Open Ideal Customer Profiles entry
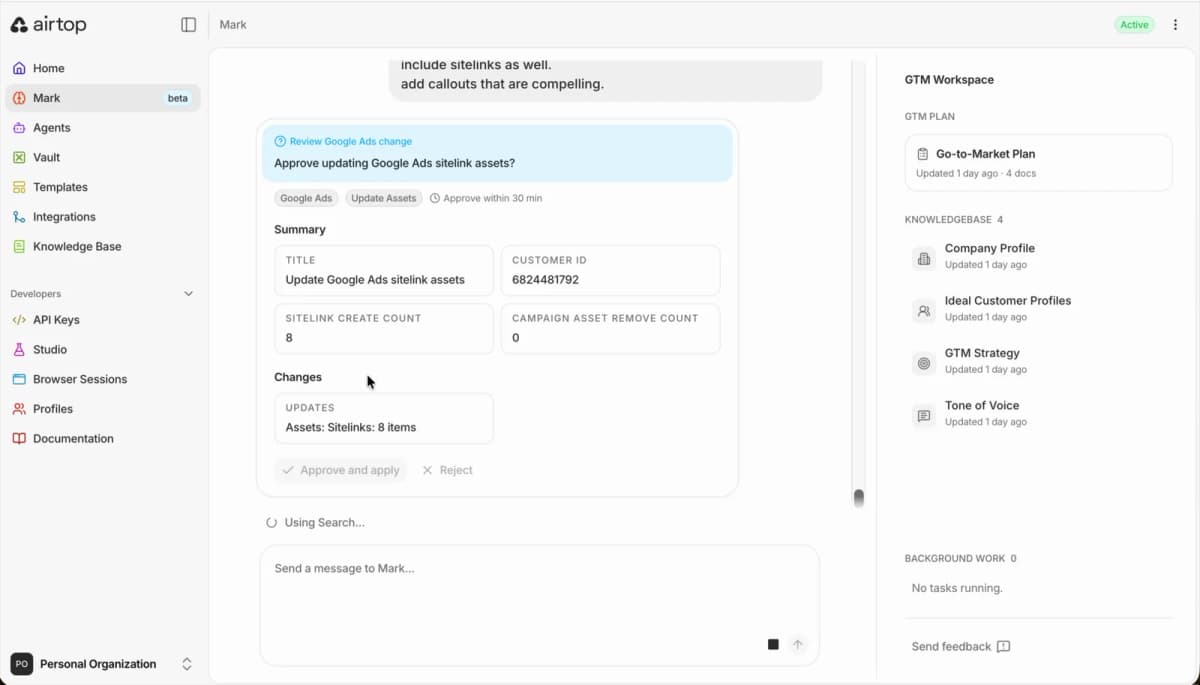 click(x=1038, y=308)
